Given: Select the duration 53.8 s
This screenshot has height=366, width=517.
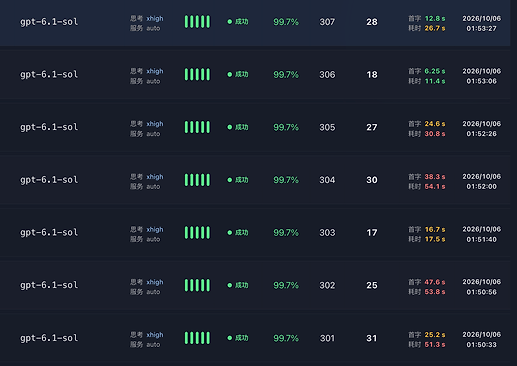Looking at the screenshot, I should [x=435, y=292].
